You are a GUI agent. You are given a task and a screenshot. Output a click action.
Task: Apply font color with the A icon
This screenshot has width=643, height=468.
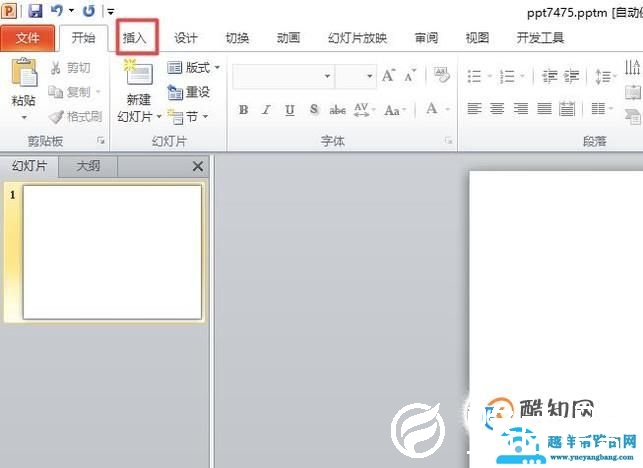click(431, 110)
